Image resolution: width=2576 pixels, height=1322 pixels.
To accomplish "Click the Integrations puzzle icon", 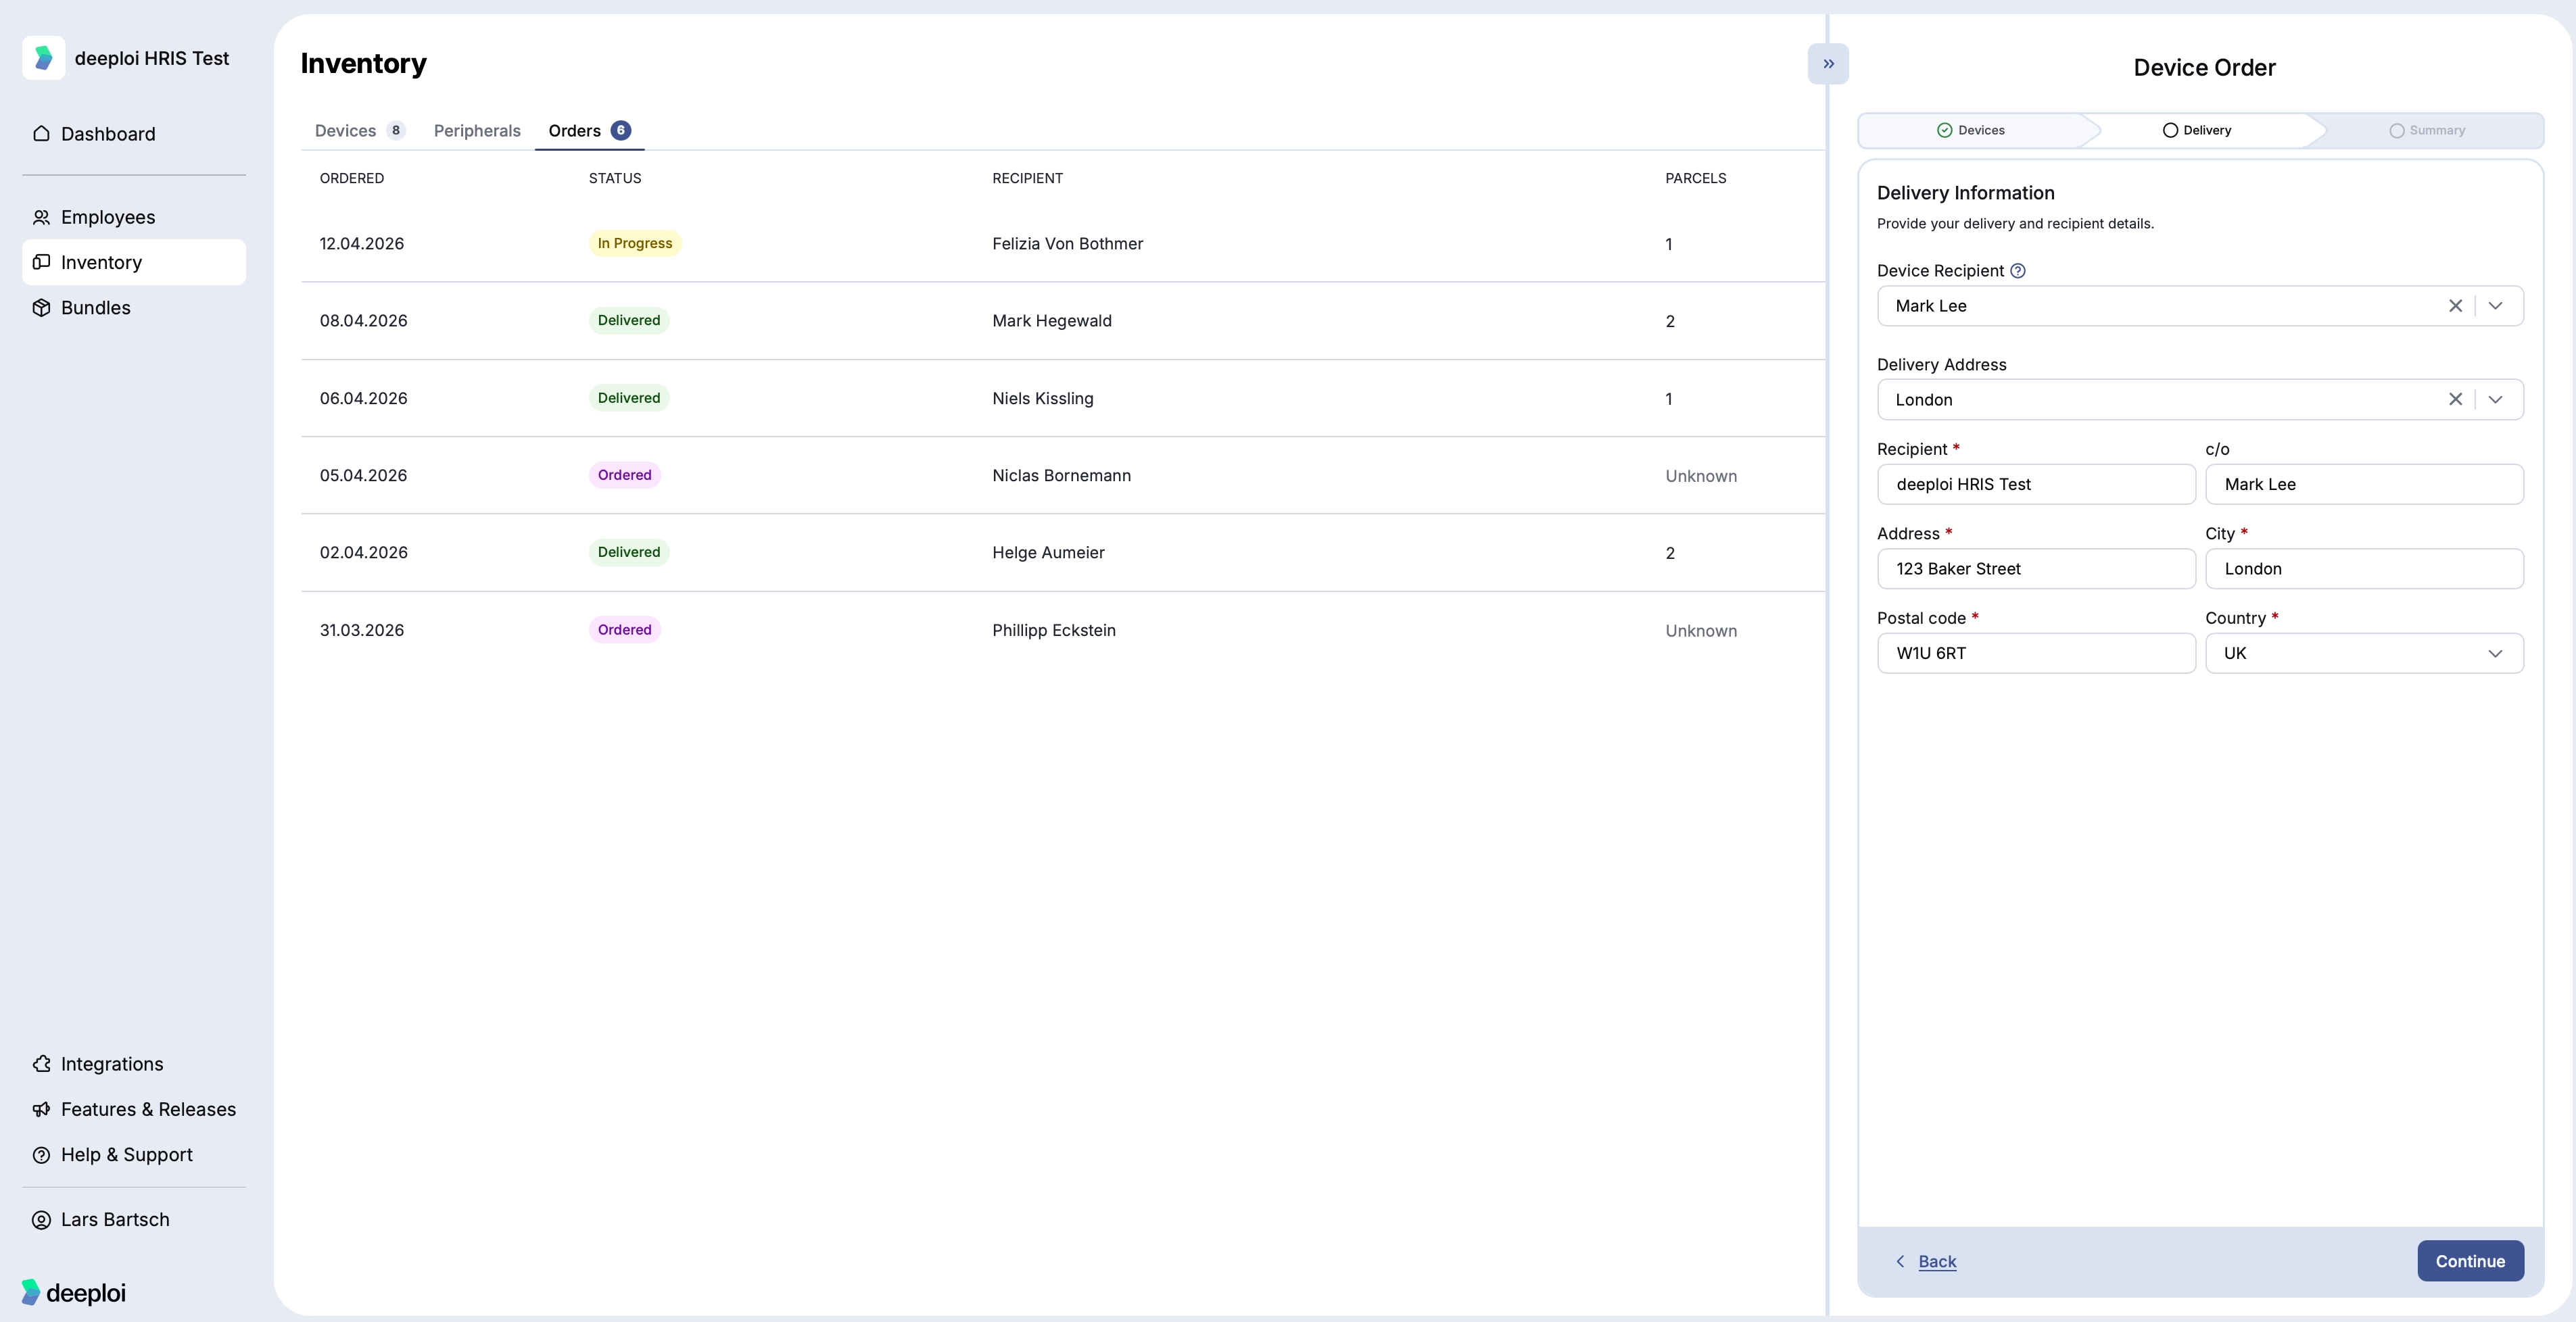I will point(41,1064).
